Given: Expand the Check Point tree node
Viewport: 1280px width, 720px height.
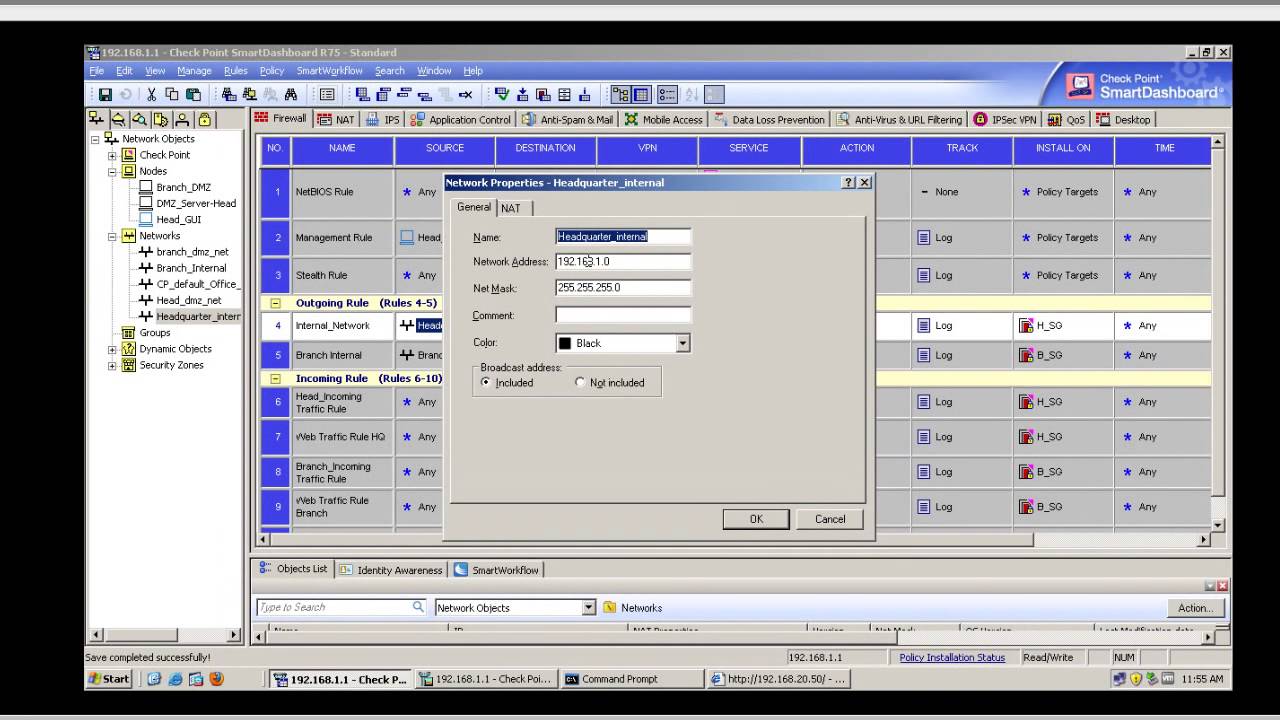Looking at the screenshot, I should coord(112,155).
